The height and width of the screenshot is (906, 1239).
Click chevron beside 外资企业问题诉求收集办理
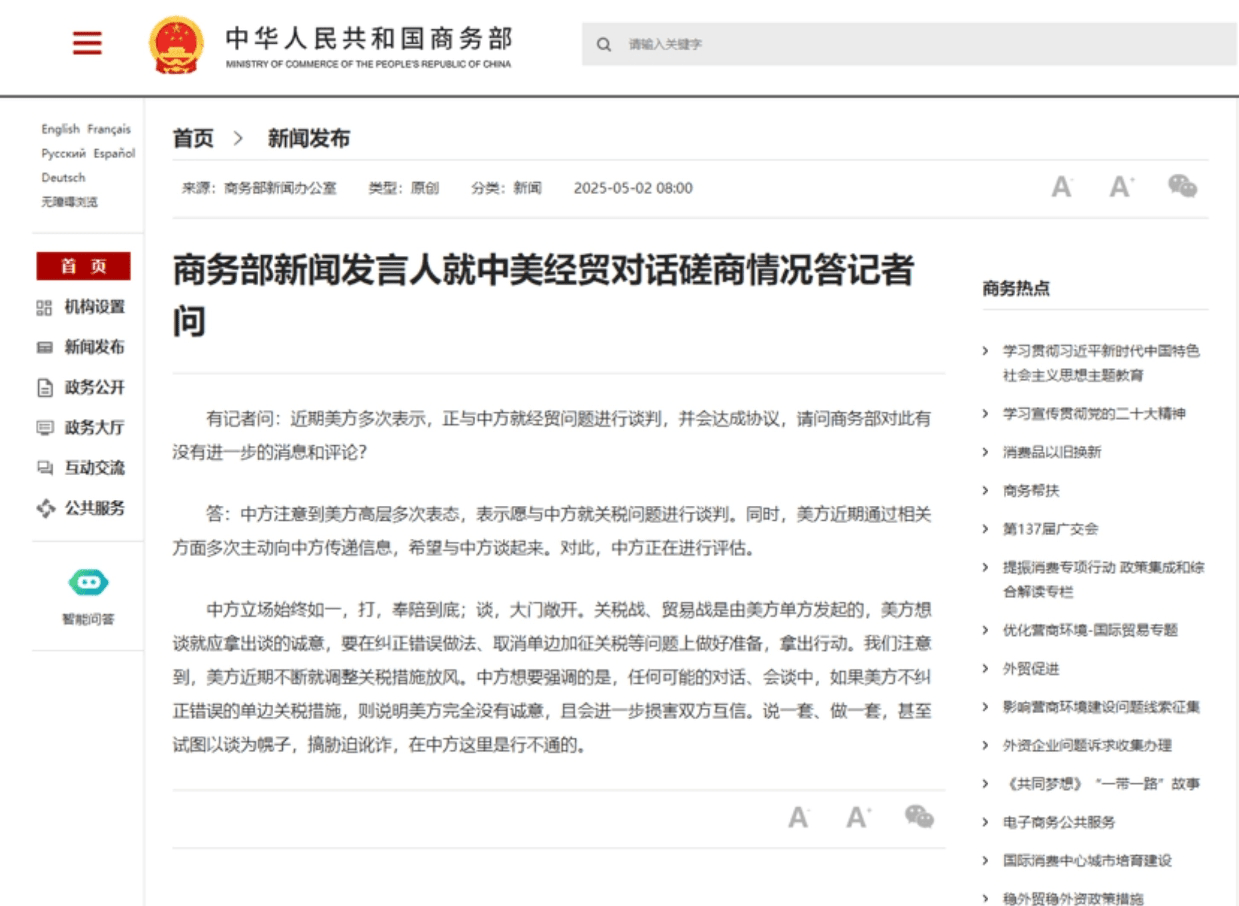point(986,745)
